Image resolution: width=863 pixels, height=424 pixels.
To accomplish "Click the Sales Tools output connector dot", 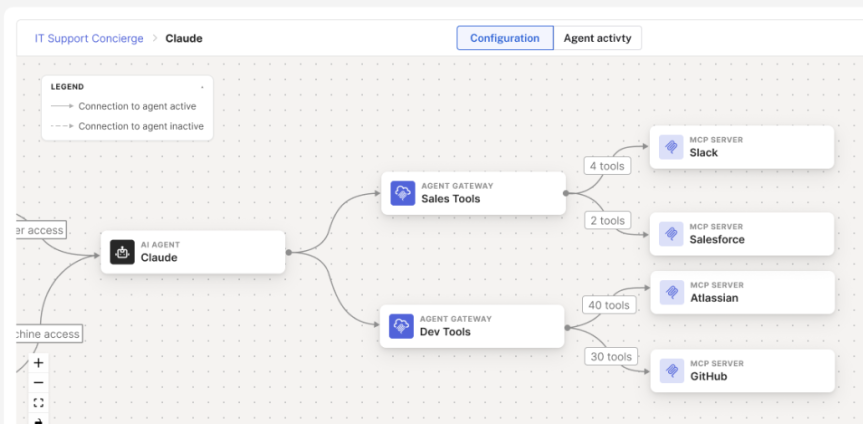I will (565, 193).
